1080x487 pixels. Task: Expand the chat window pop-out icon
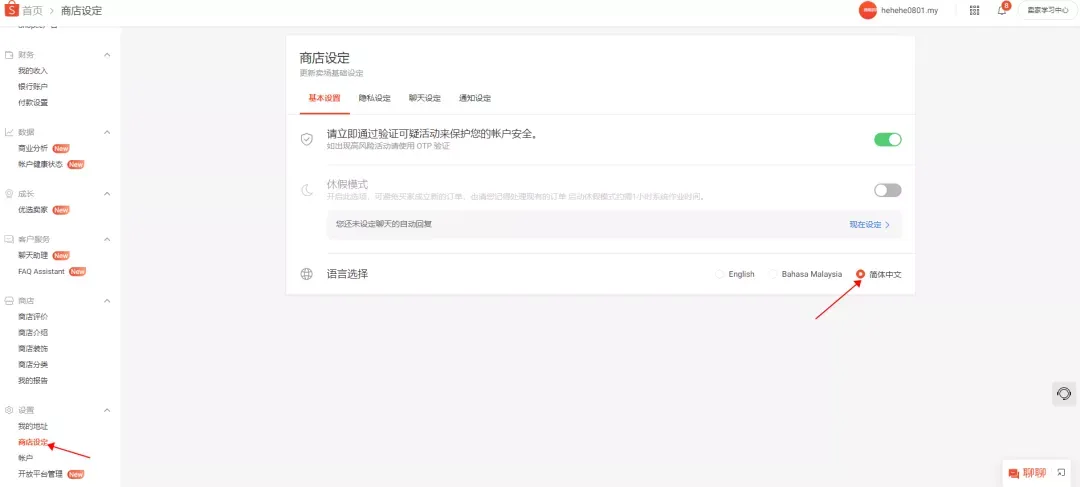click(x=1061, y=471)
